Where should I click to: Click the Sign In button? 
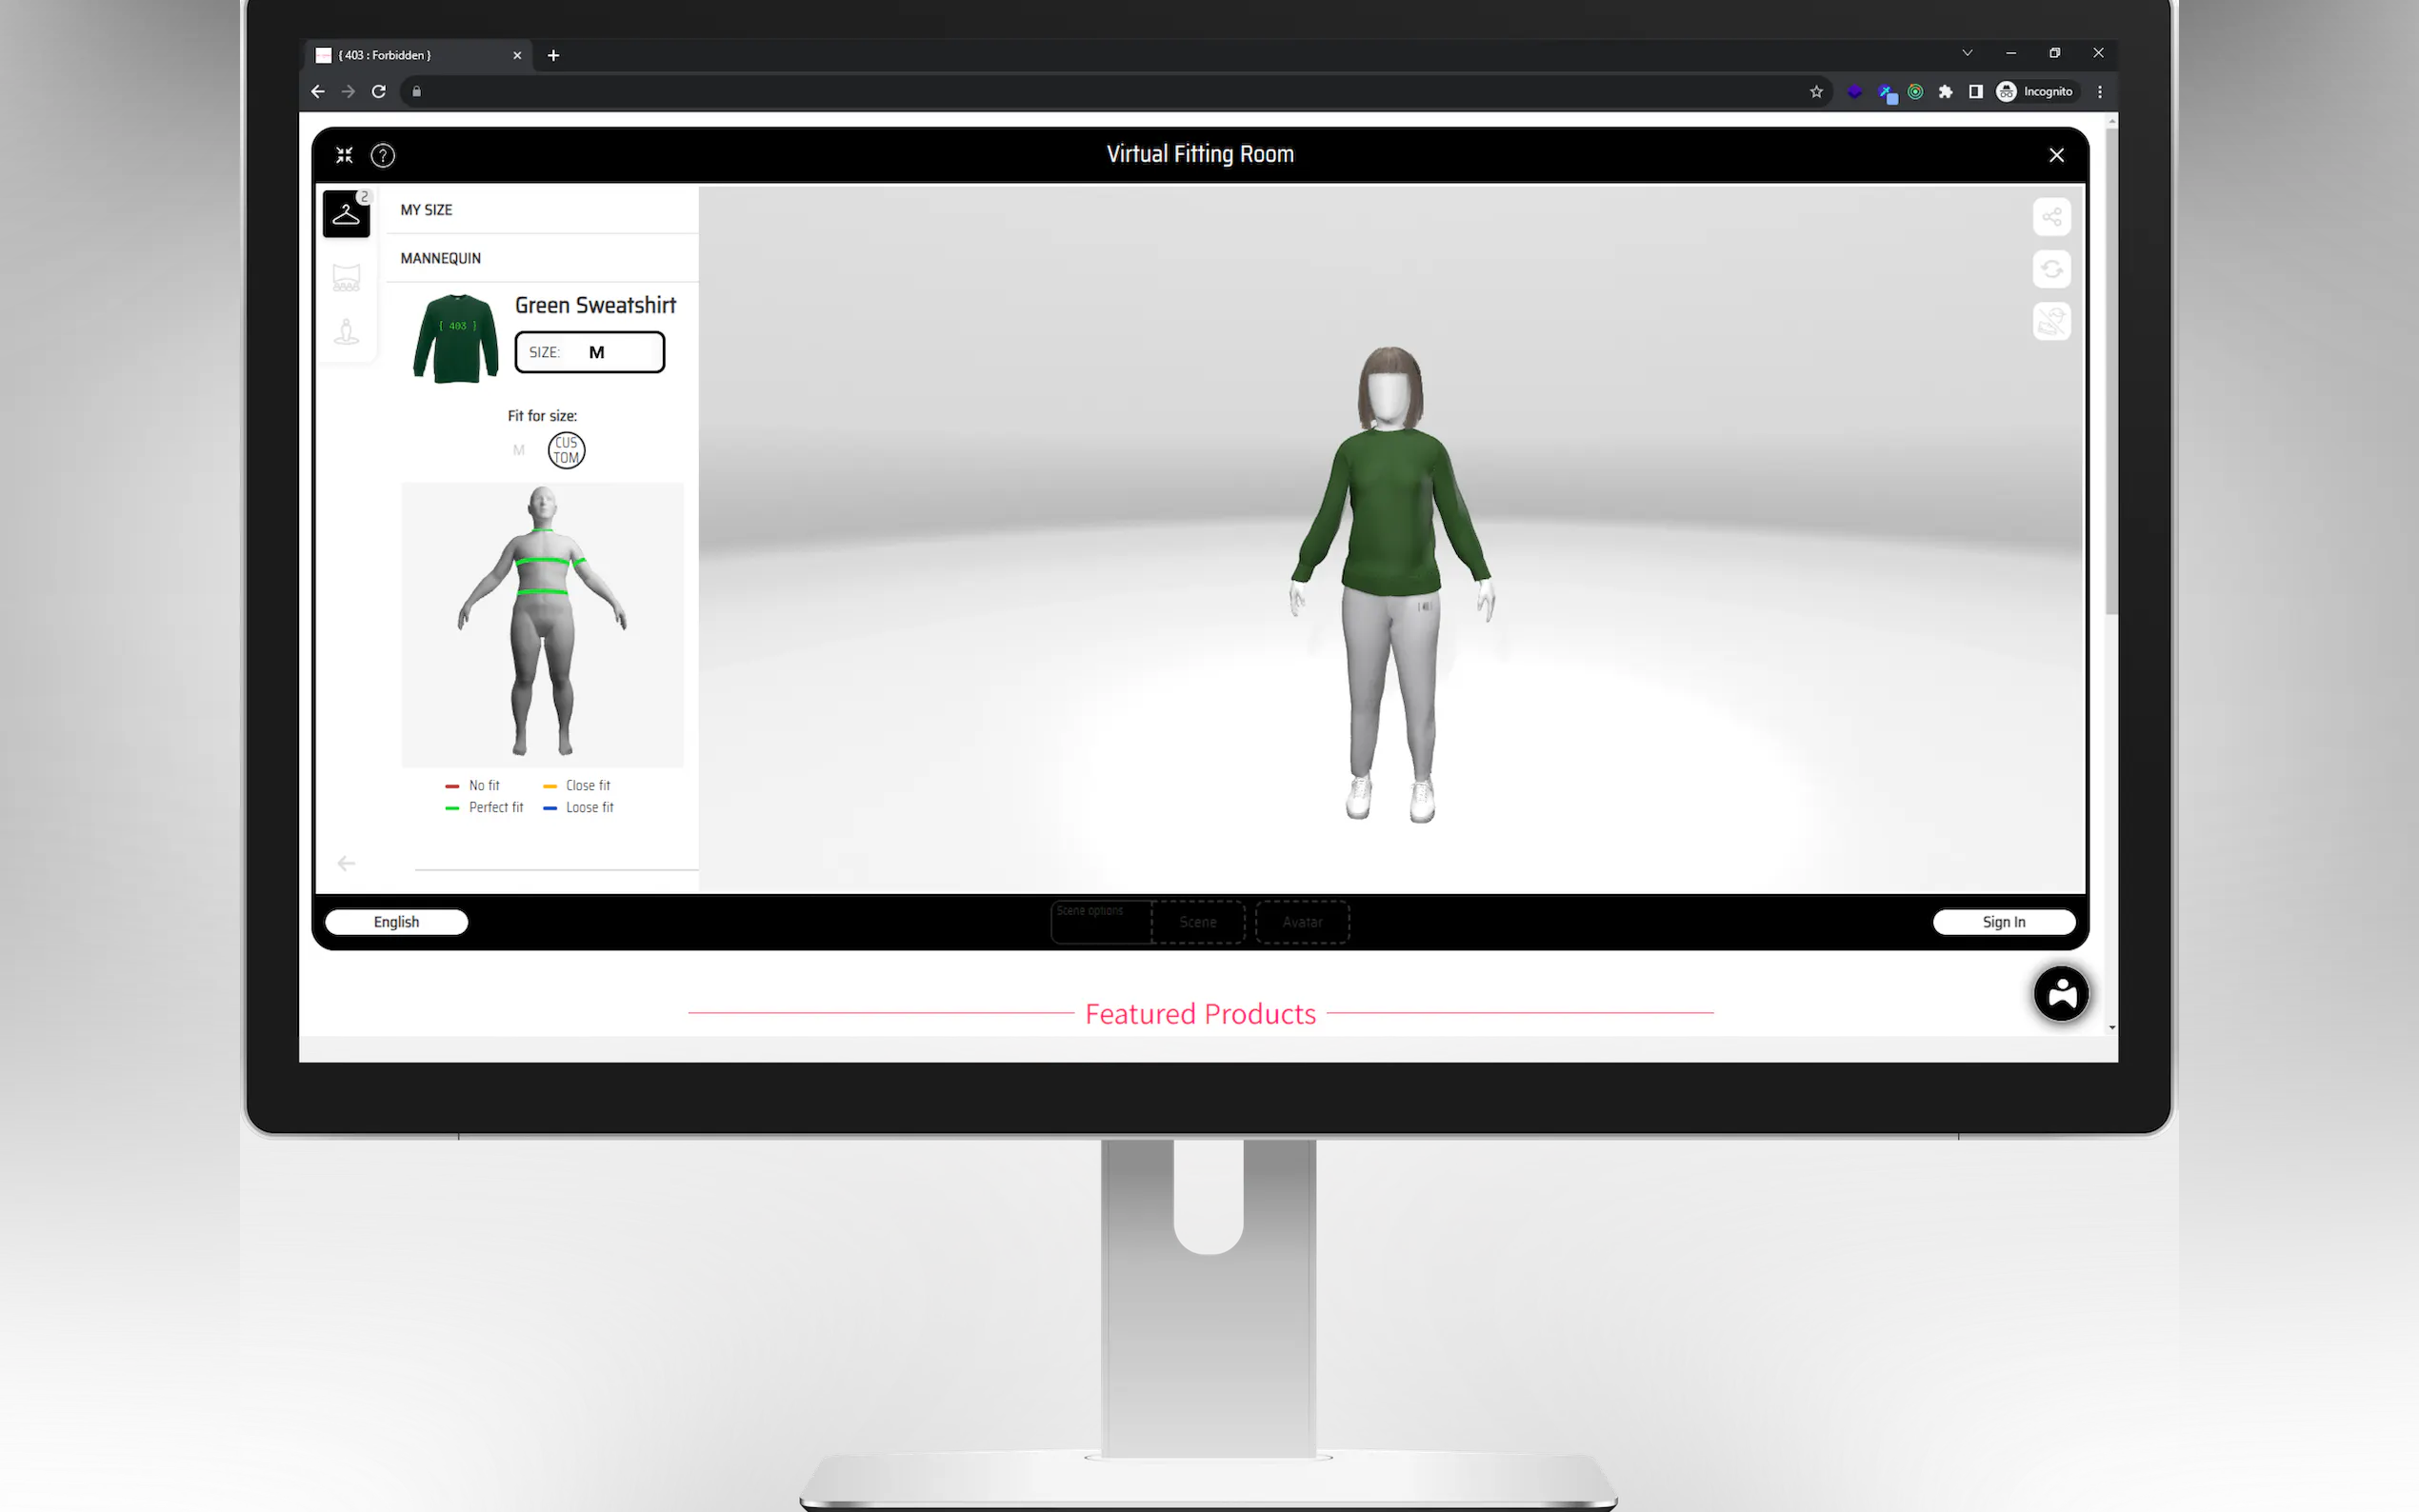point(2003,922)
